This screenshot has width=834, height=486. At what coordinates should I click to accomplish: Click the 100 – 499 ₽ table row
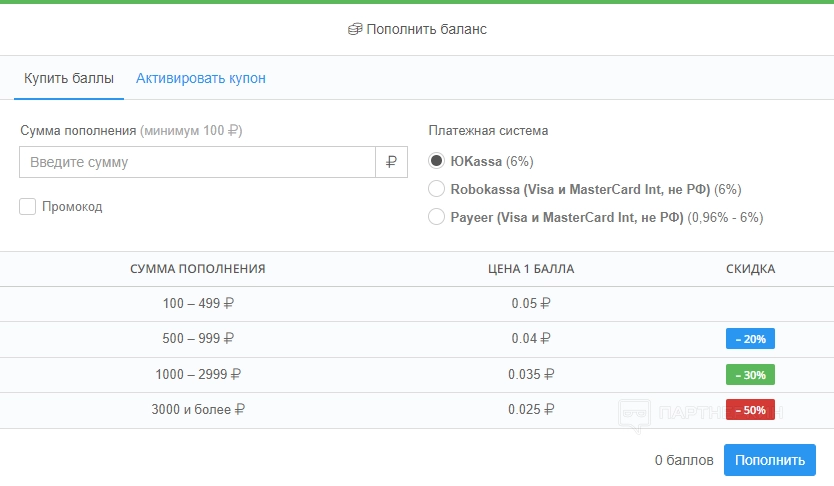tap(198, 304)
